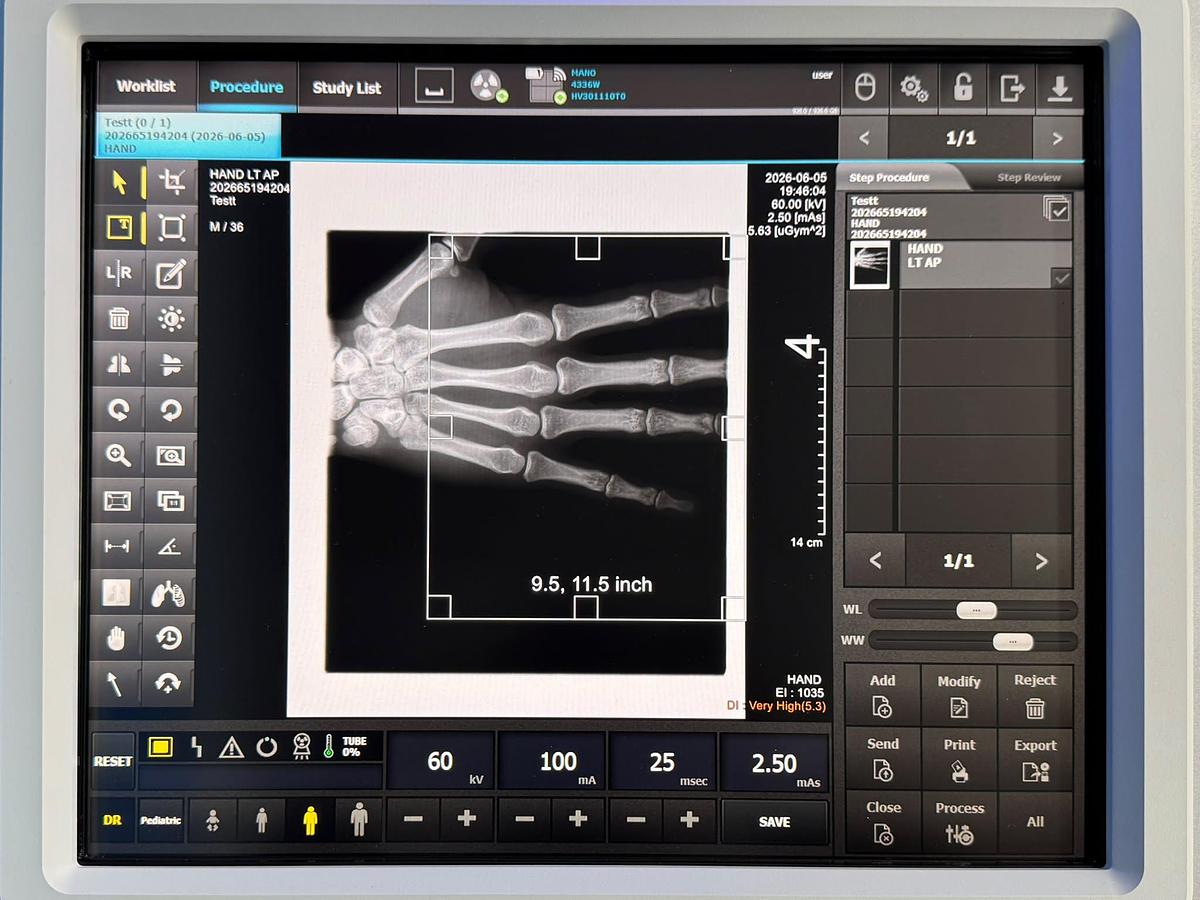Image resolution: width=1200 pixels, height=900 pixels.
Task: Export the image
Action: (x=1035, y=758)
